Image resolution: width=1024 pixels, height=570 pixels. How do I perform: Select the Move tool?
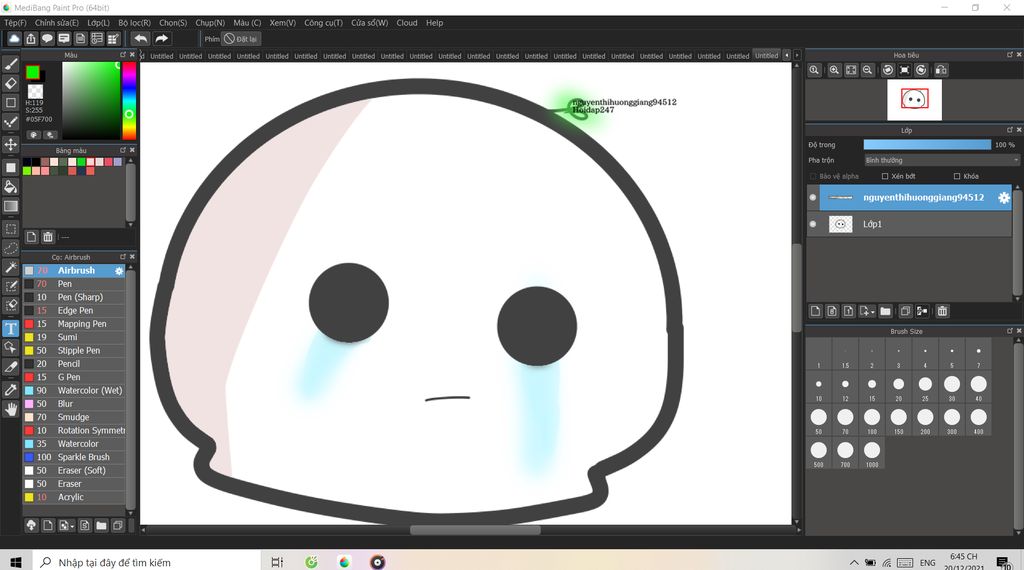(11, 144)
